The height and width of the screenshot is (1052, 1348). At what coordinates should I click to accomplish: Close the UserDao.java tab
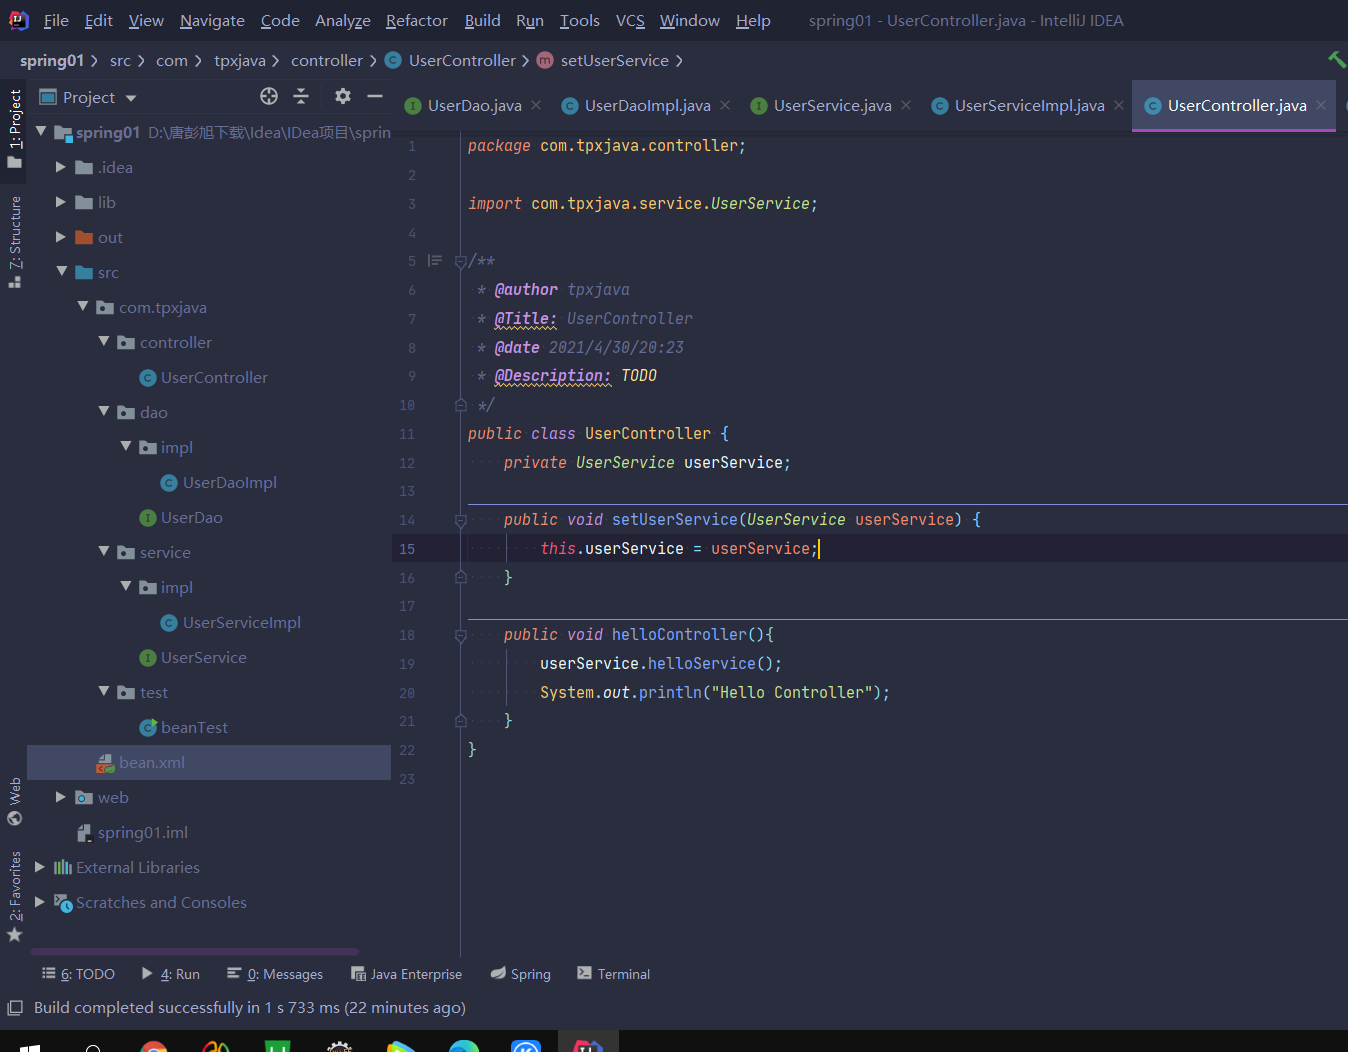pos(536,105)
